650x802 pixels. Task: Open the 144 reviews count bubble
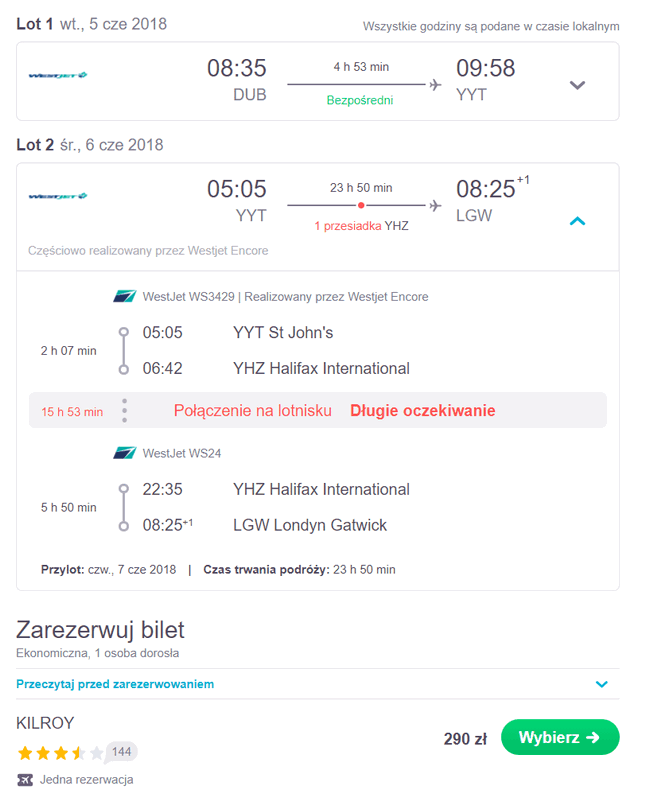pyautogui.click(x=122, y=752)
